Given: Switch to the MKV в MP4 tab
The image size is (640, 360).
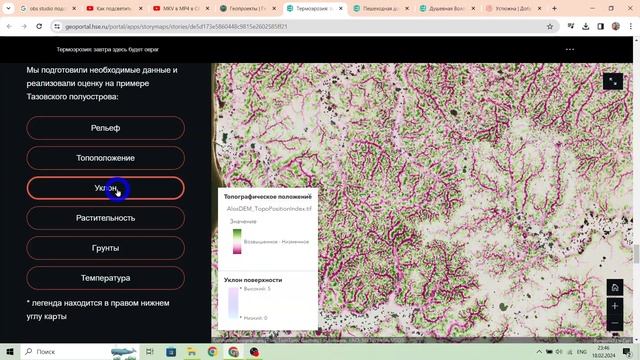Looking at the screenshot, I should coord(180,8).
